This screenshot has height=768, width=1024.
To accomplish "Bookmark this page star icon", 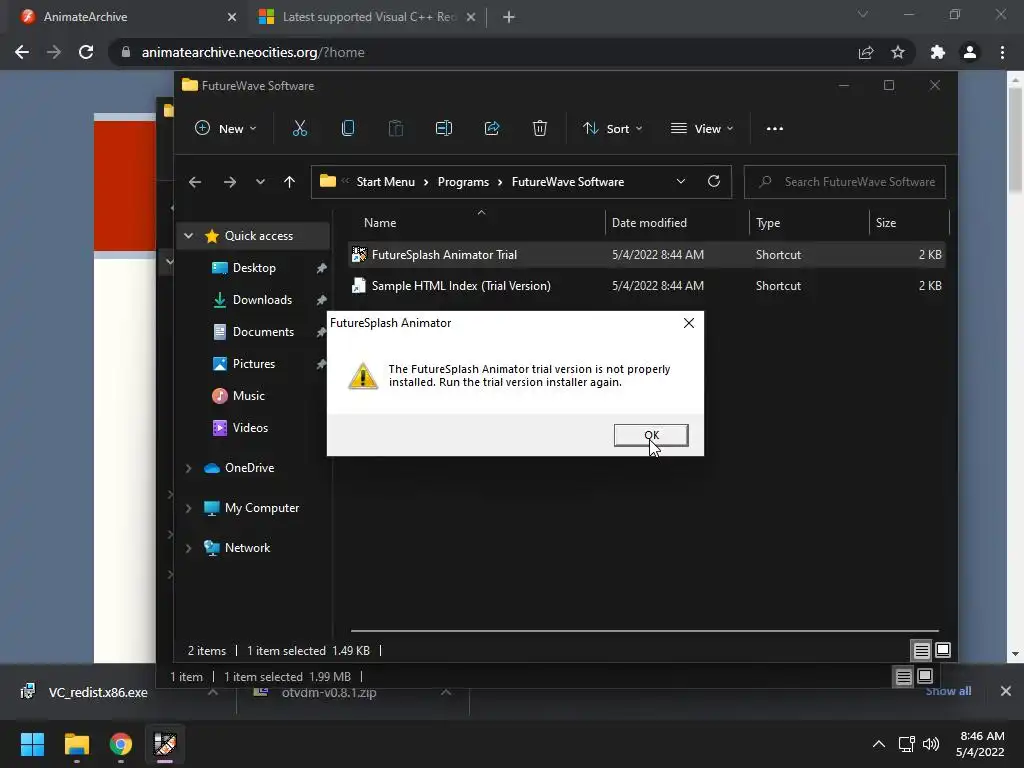I will (898, 52).
